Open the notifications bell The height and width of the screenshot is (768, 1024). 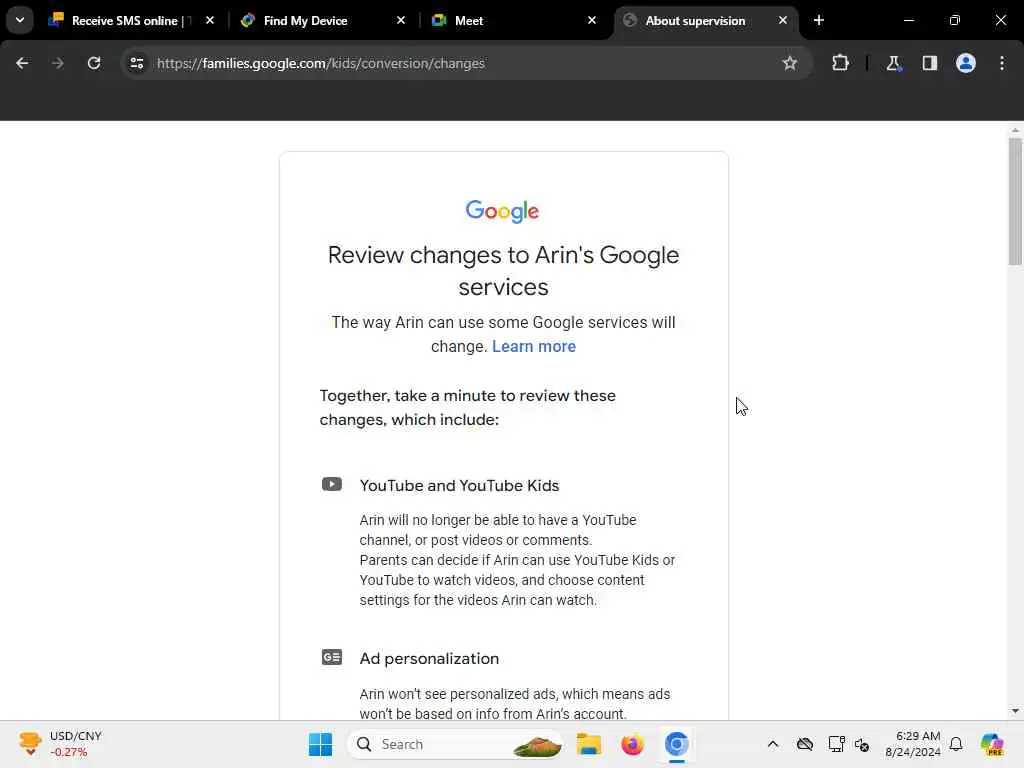pos(956,744)
